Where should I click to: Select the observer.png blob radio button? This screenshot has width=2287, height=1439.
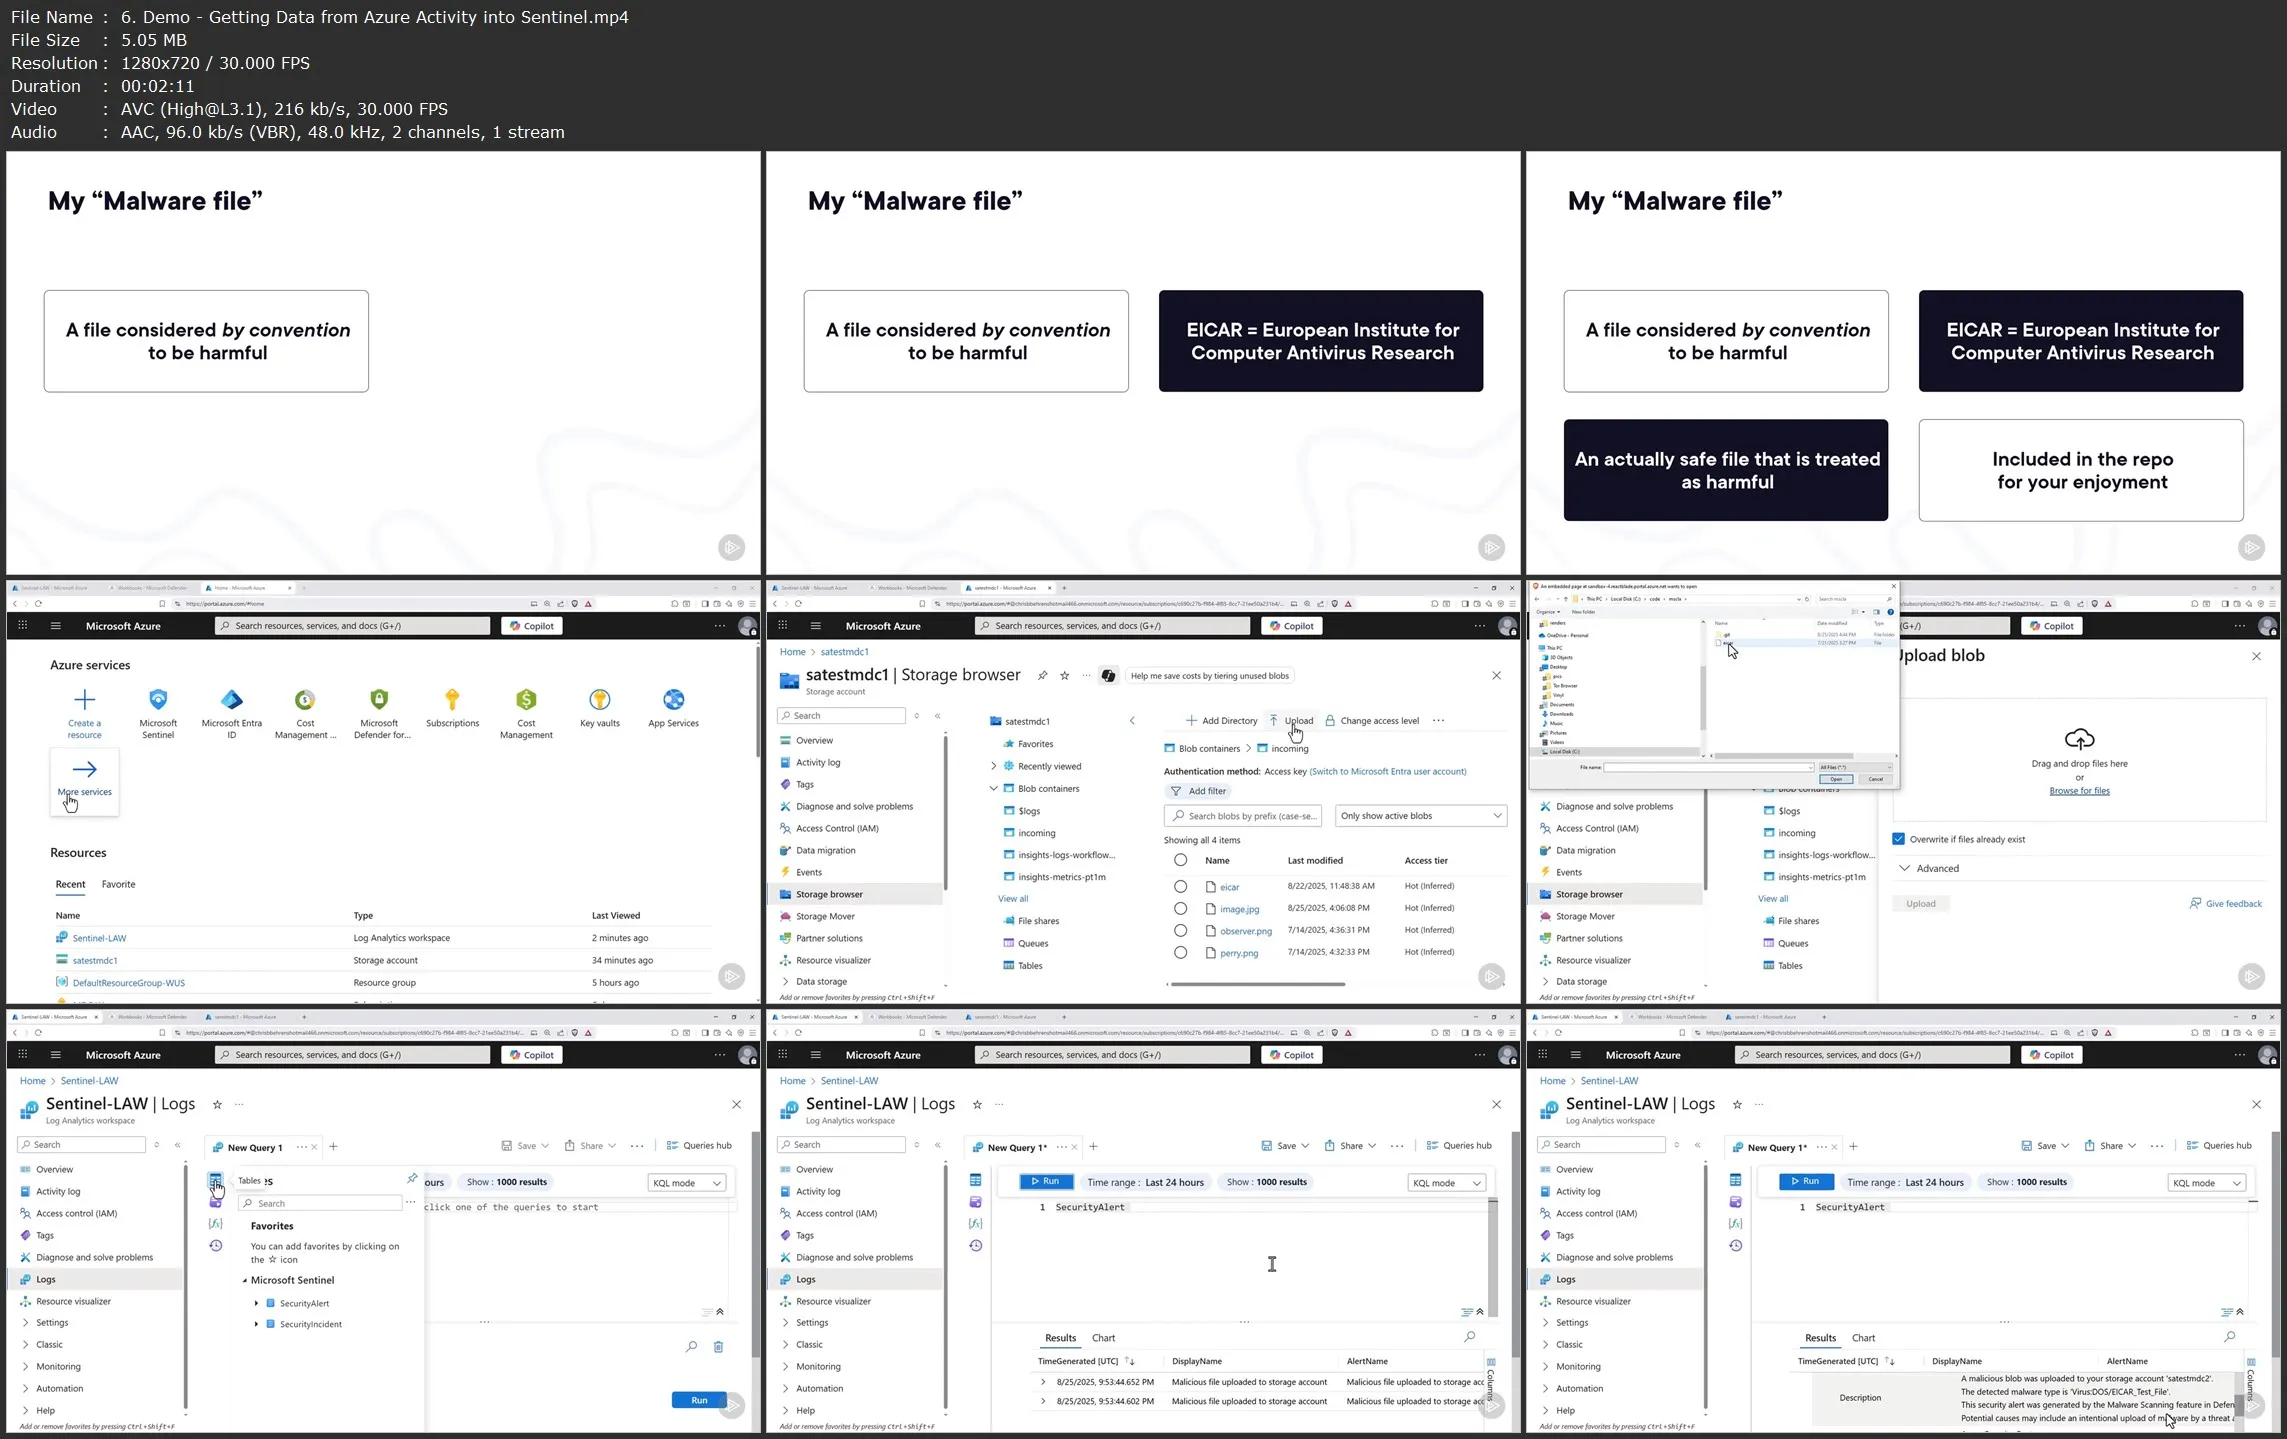(1180, 930)
